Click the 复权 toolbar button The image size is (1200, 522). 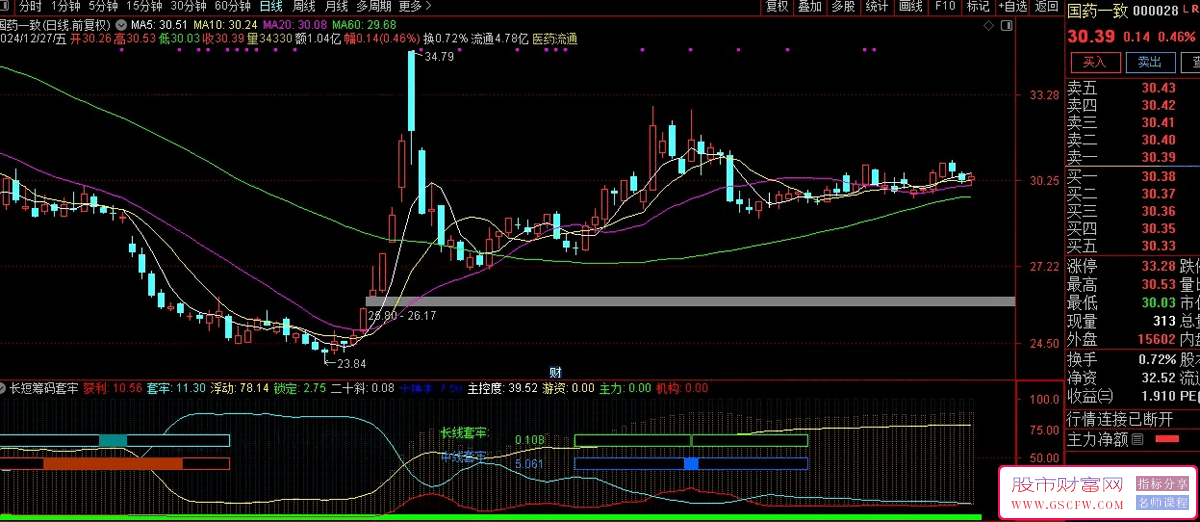pos(777,6)
